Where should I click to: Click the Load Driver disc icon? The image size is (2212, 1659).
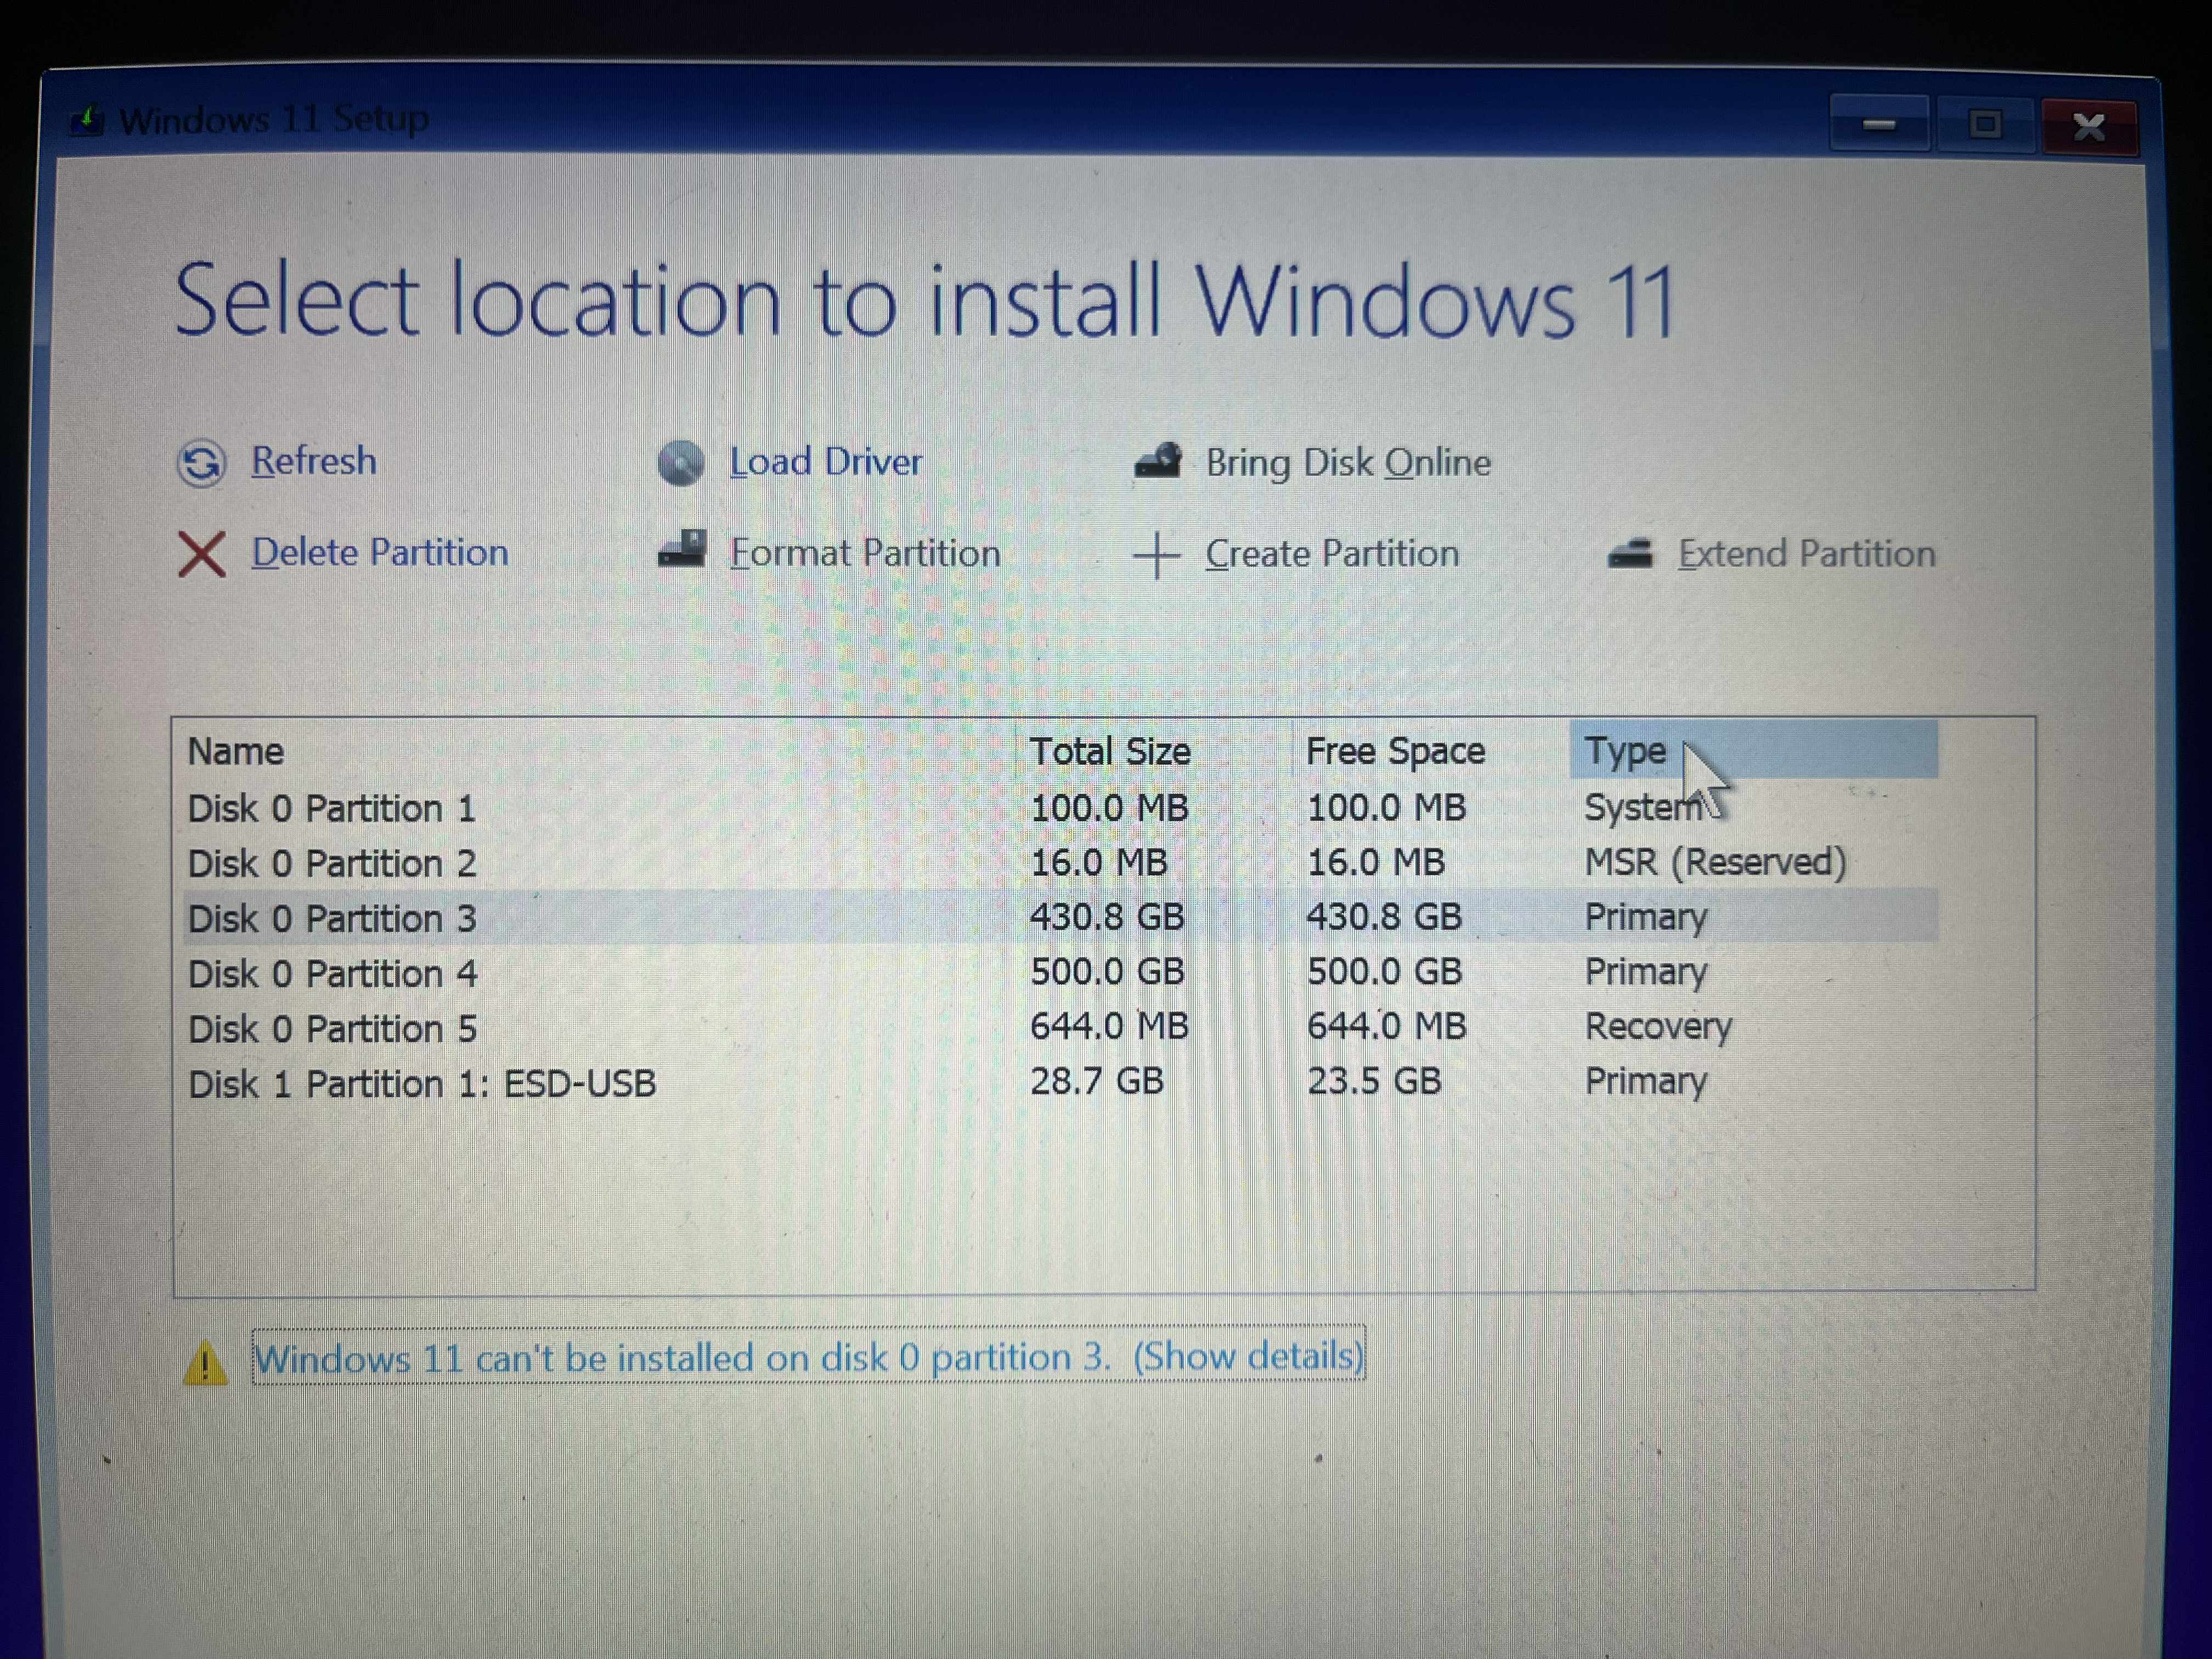pos(683,462)
